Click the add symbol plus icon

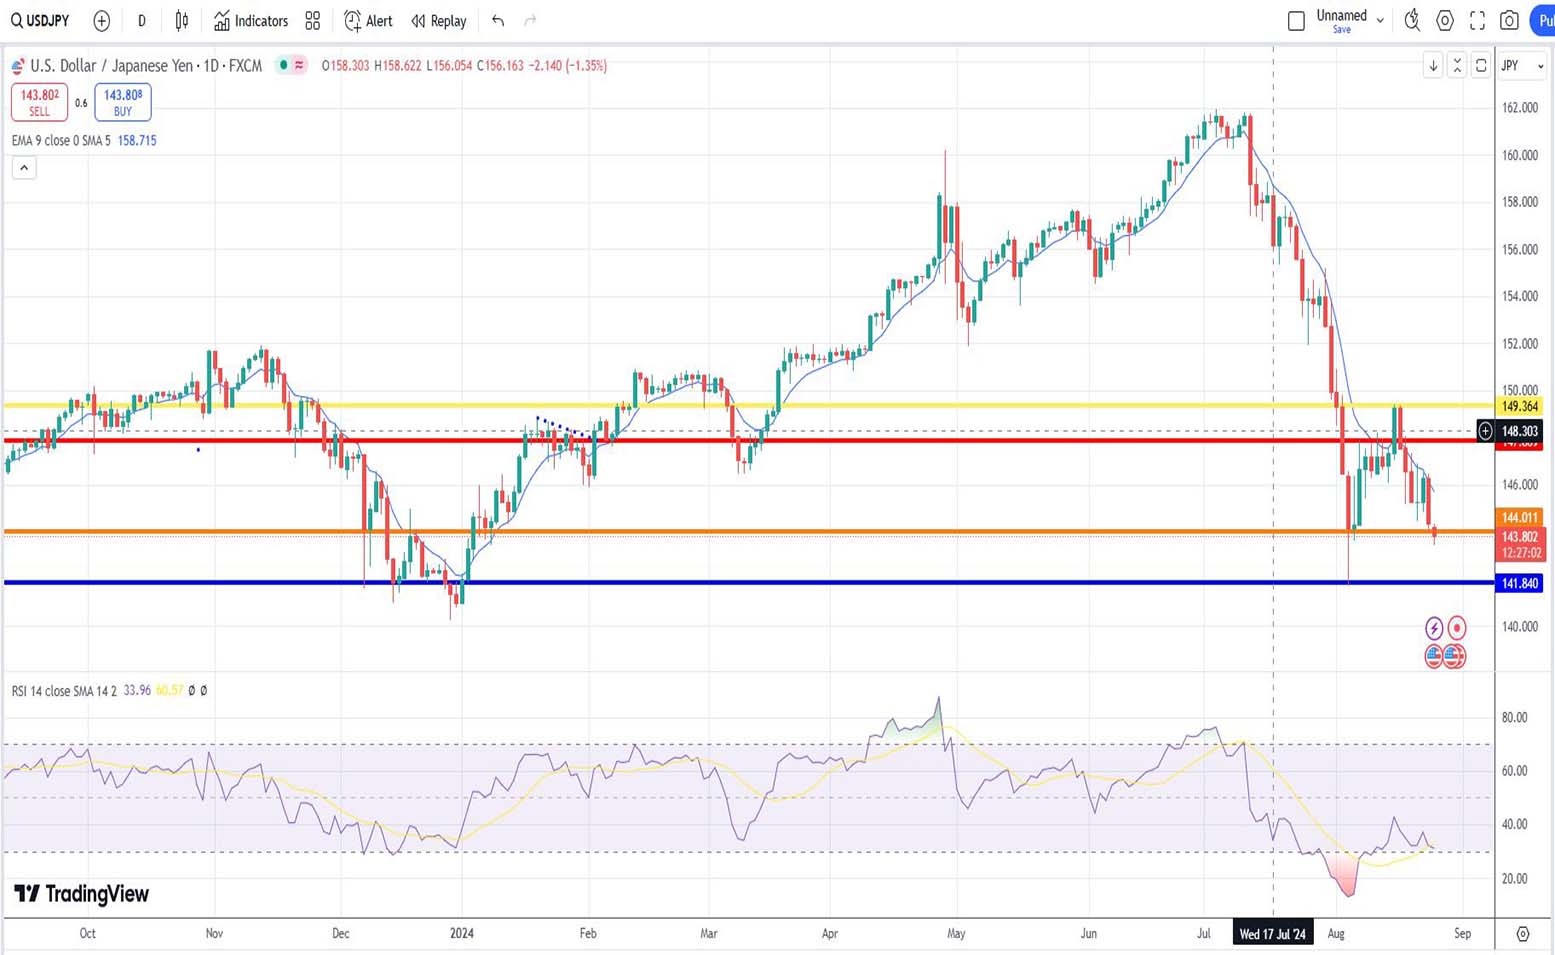tap(101, 20)
